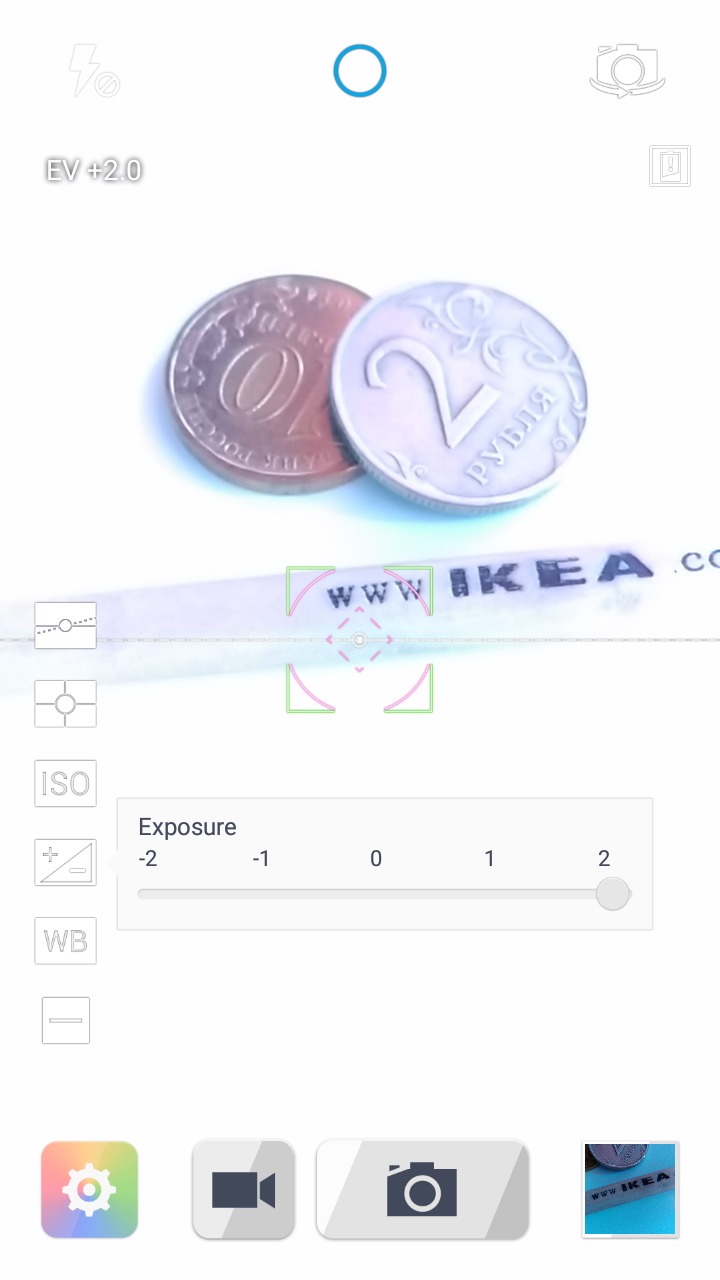Toggle the flash off icon
Image resolution: width=720 pixels, height=1280 pixels.
93,72
